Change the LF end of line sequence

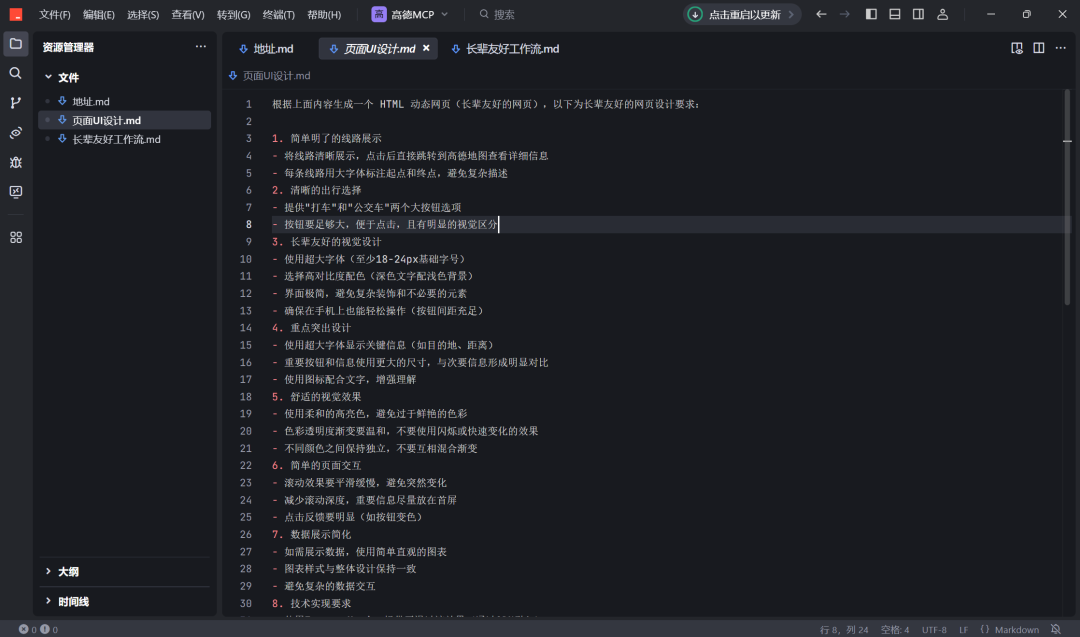click(964, 629)
